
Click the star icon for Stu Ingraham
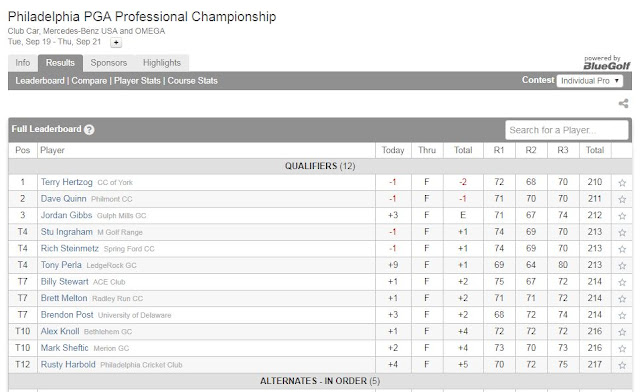tap(622, 232)
